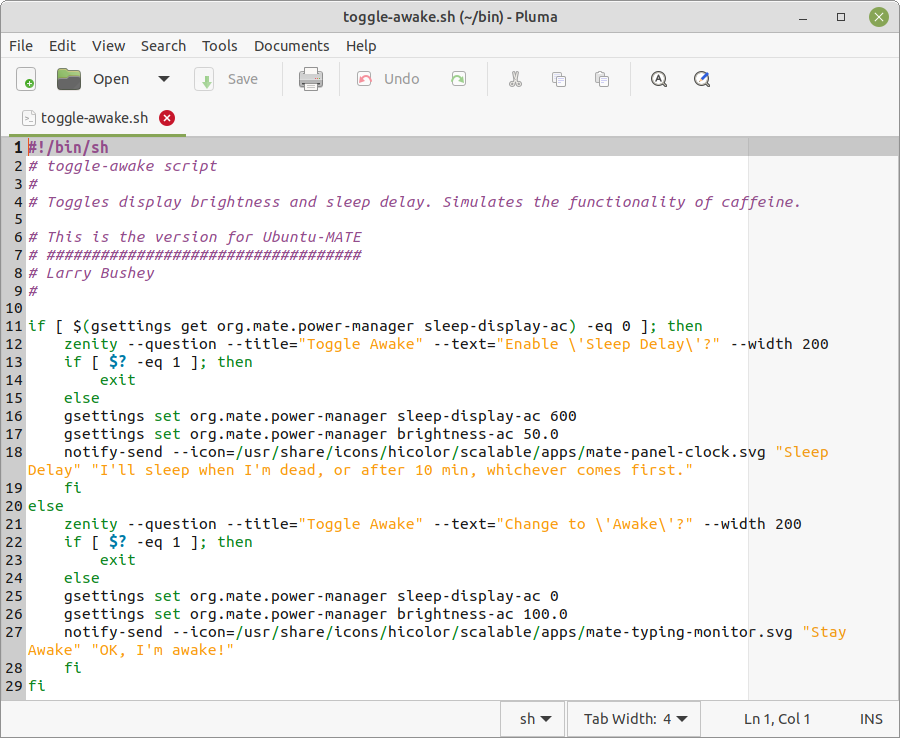Minimize the Pluma window

803,17
